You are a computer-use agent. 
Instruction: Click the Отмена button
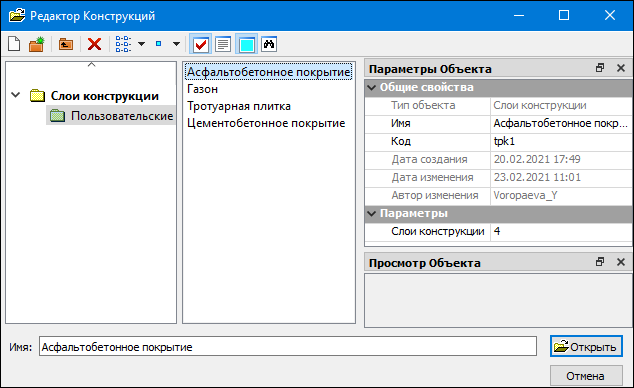pyautogui.click(x=586, y=376)
